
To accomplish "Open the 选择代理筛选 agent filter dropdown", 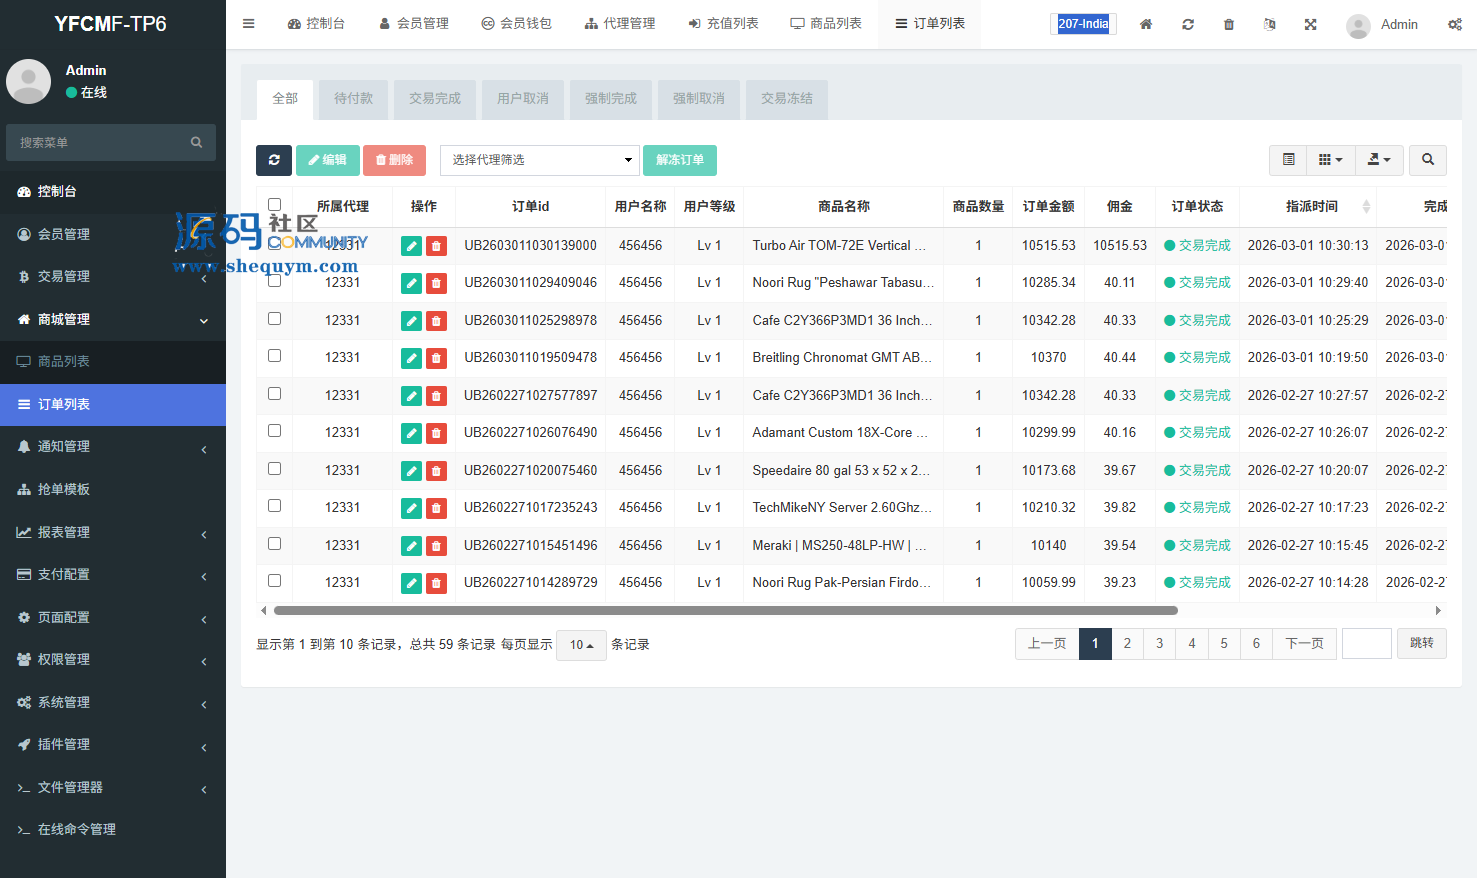I will (x=540, y=160).
